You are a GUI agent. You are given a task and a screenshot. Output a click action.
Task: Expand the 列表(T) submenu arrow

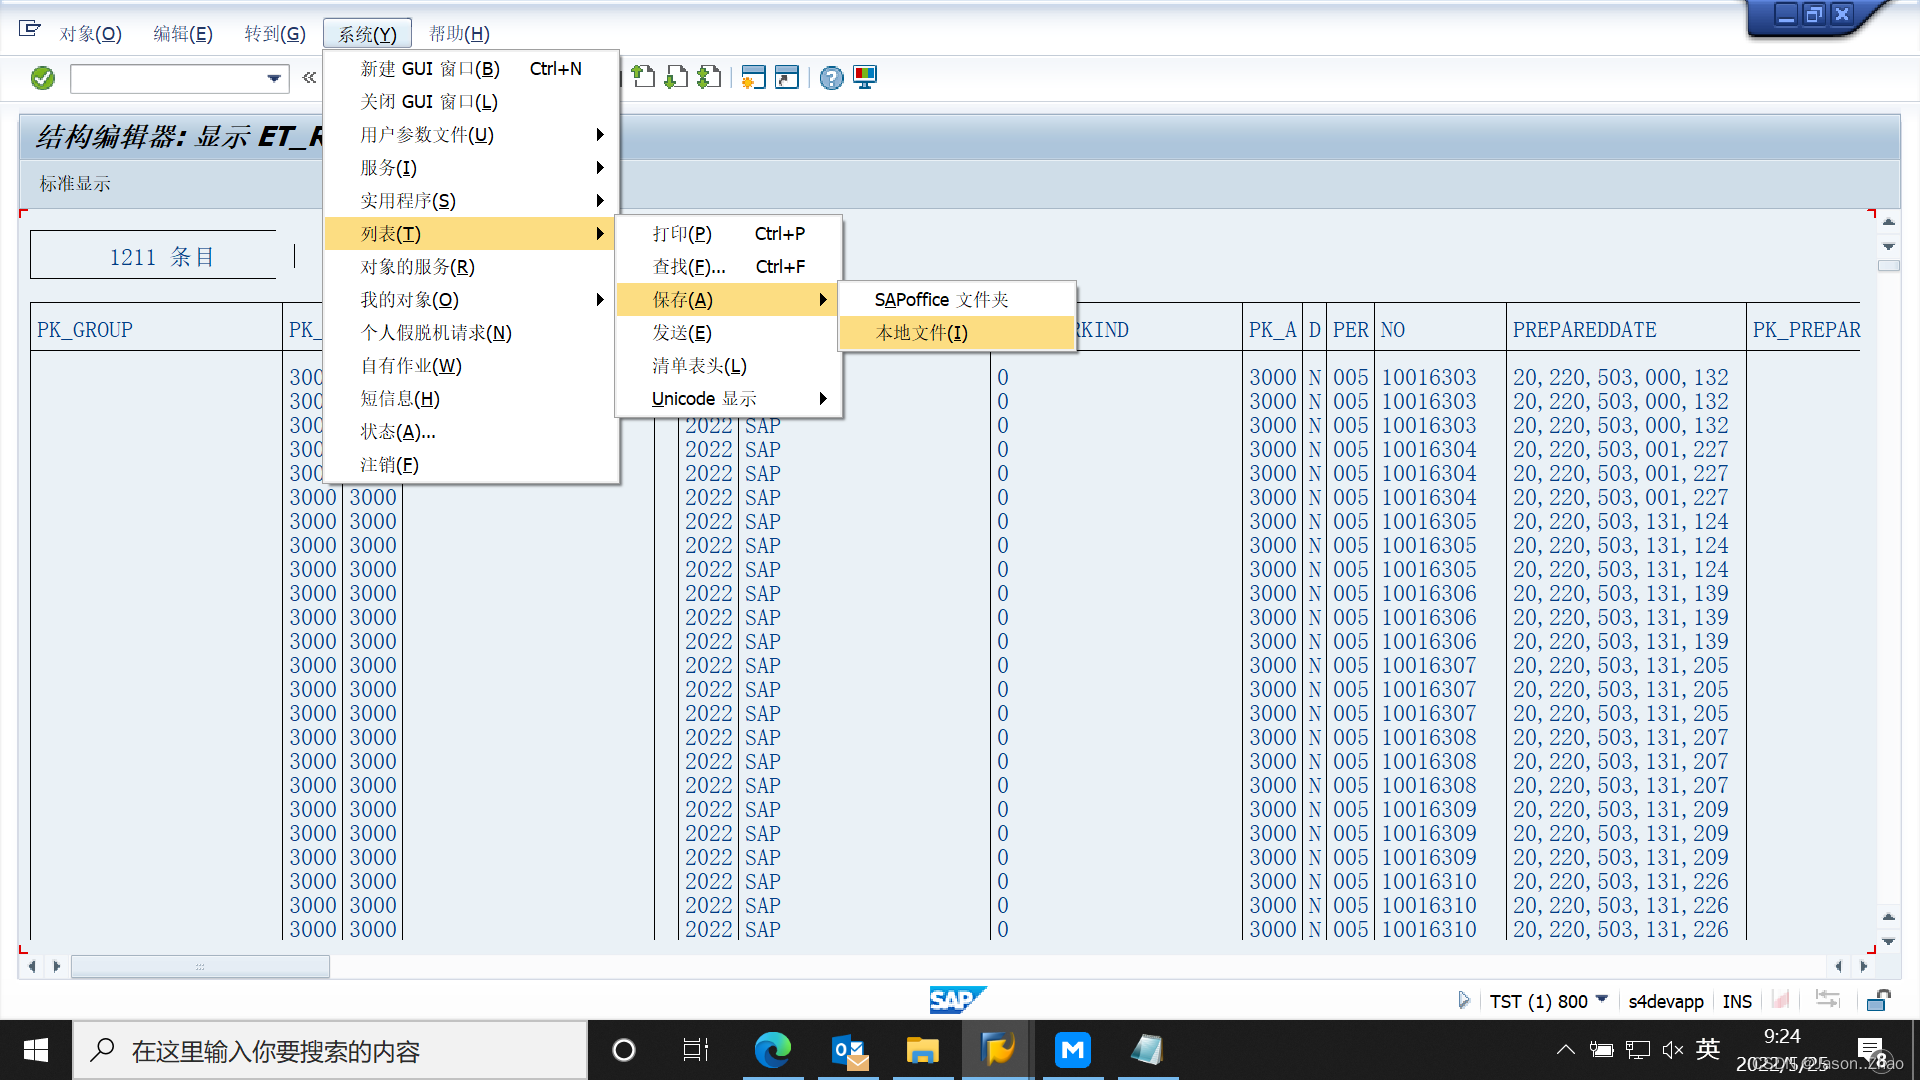pos(600,233)
